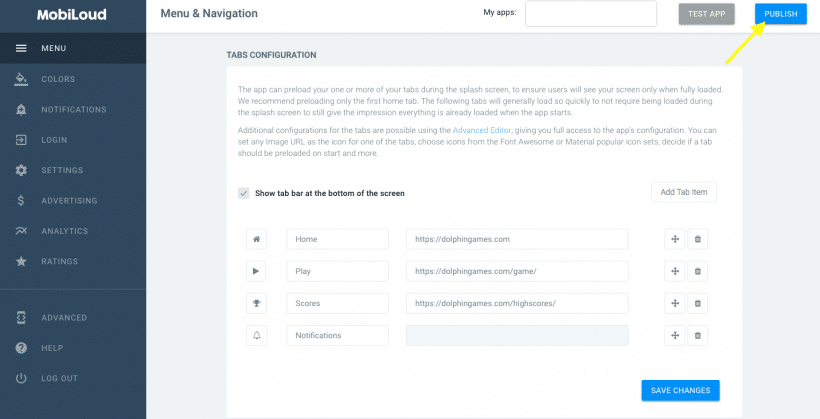This screenshot has height=419, width=820.
Task: Toggle Show tab bar at bottom checkbox
Action: coord(244,193)
